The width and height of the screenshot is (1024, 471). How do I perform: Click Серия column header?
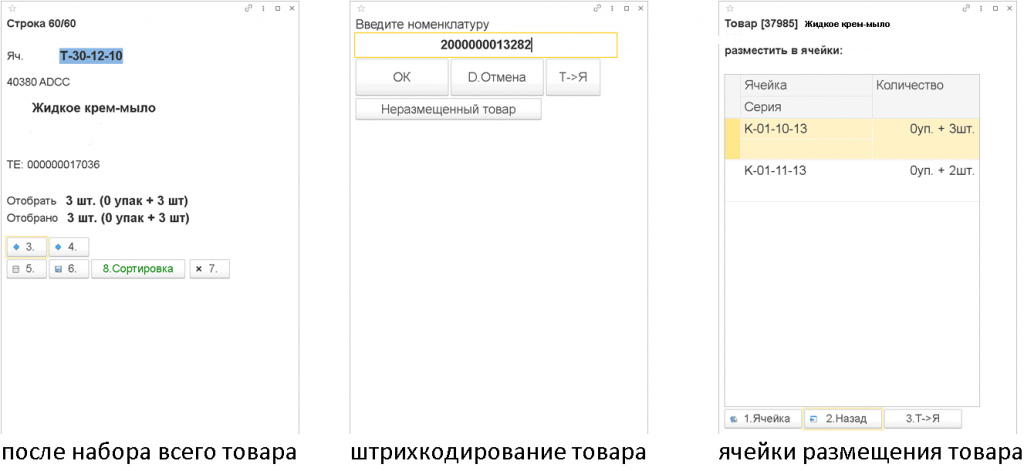click(806, 107)
